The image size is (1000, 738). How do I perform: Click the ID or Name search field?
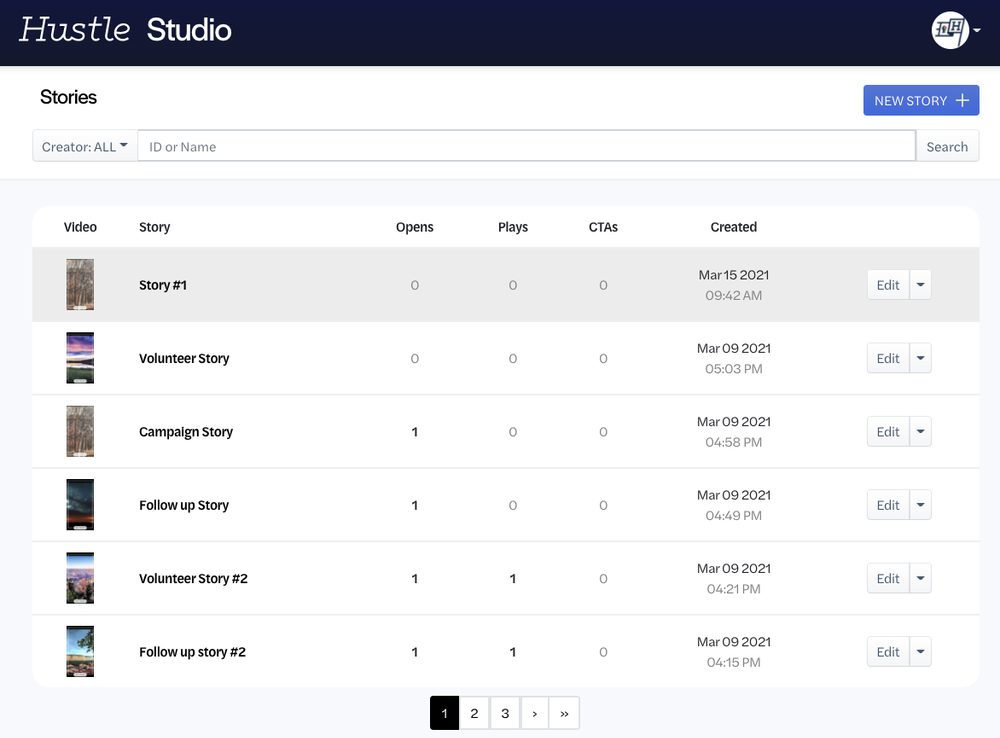[527, 145]
